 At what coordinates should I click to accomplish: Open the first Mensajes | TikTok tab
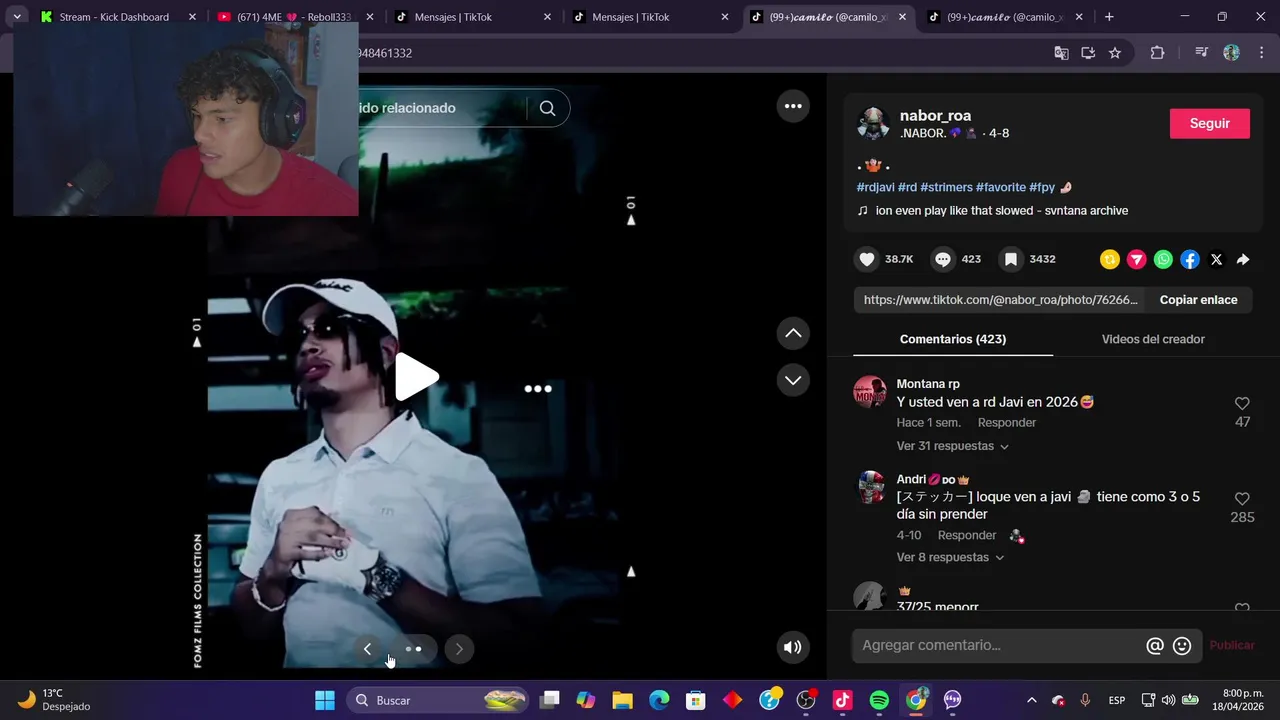click(x=470, y=17)
